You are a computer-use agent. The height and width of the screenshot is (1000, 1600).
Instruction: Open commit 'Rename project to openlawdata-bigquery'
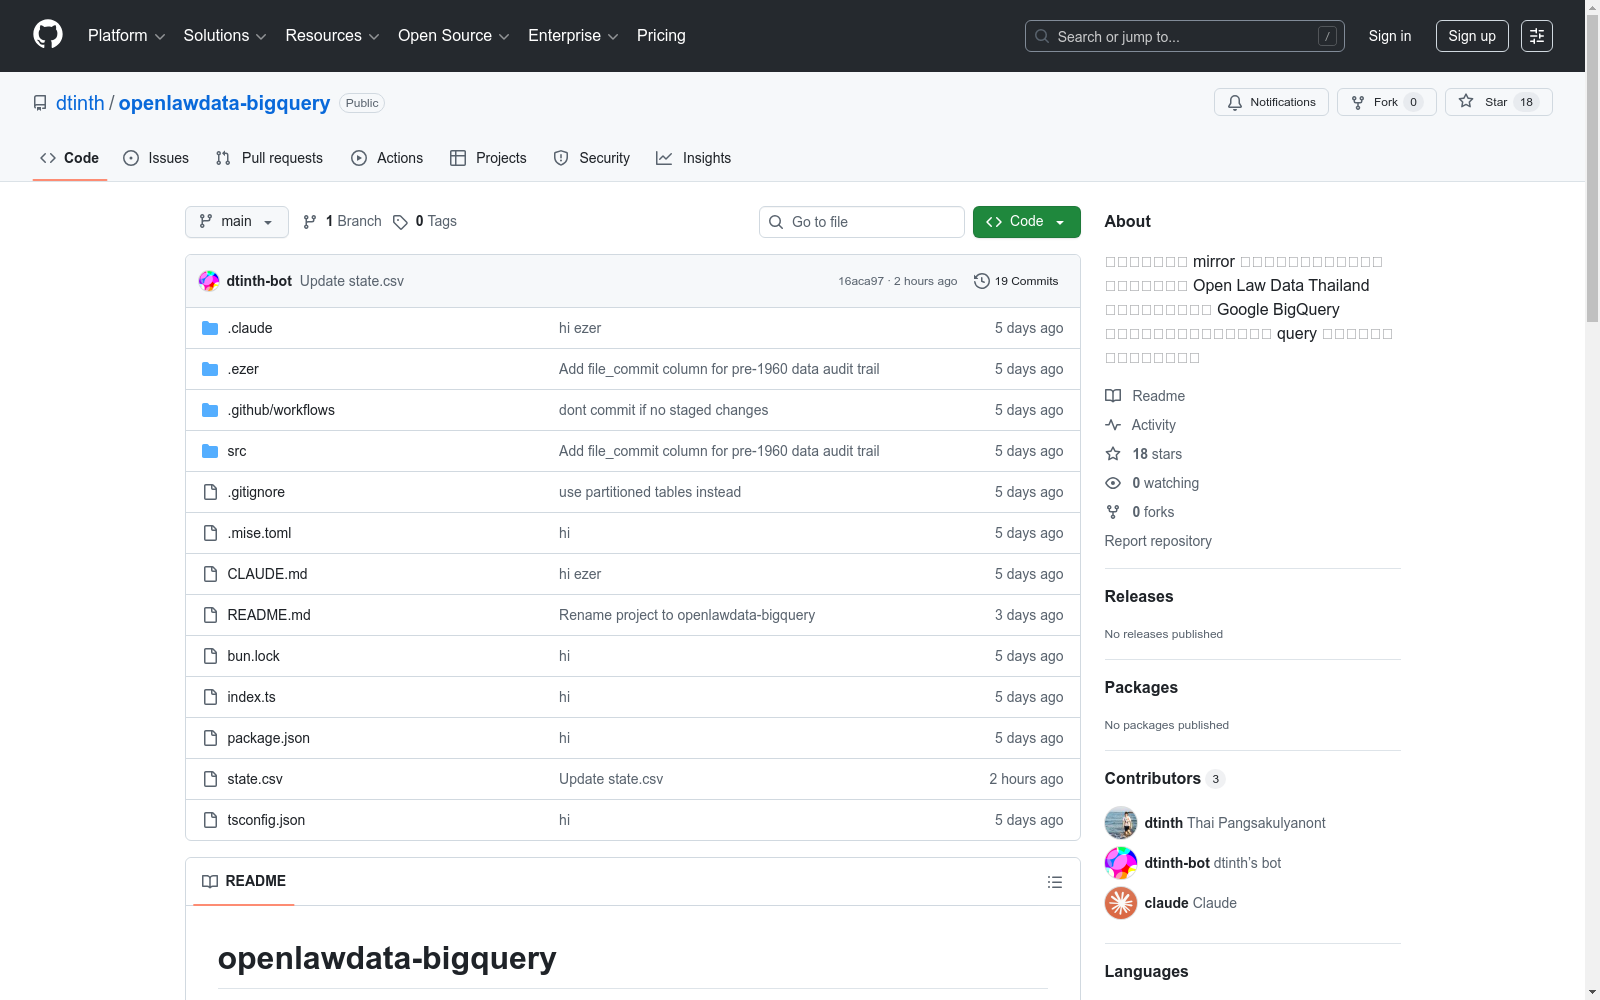[687, 615]
